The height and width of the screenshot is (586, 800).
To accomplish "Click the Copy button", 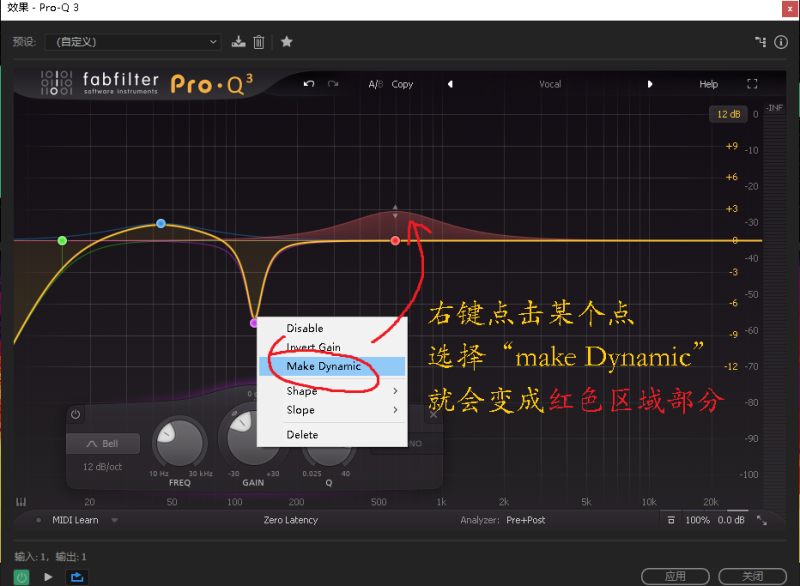I will coord(403,84).
